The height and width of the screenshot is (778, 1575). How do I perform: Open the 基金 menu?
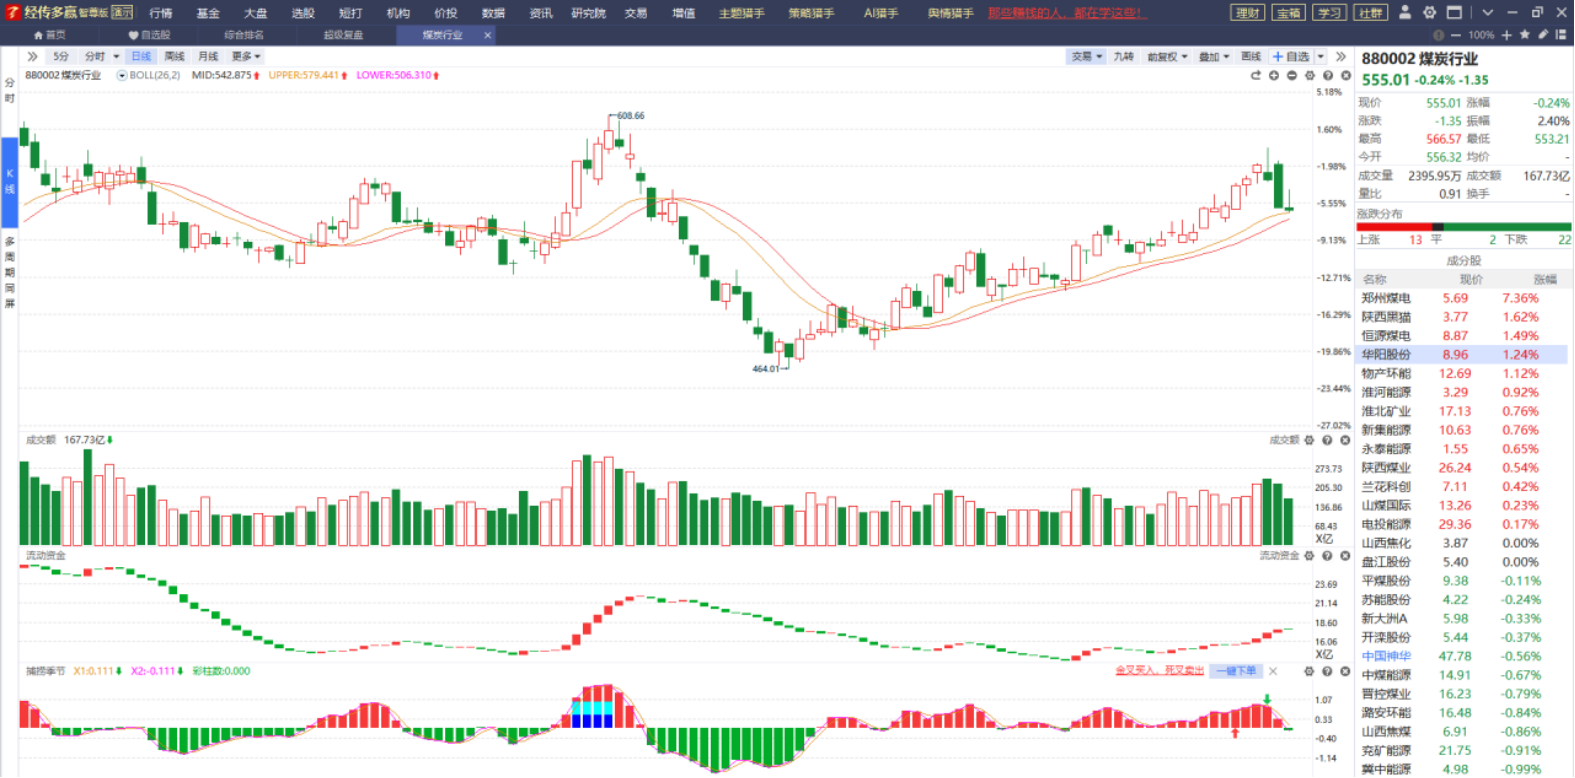208,13
